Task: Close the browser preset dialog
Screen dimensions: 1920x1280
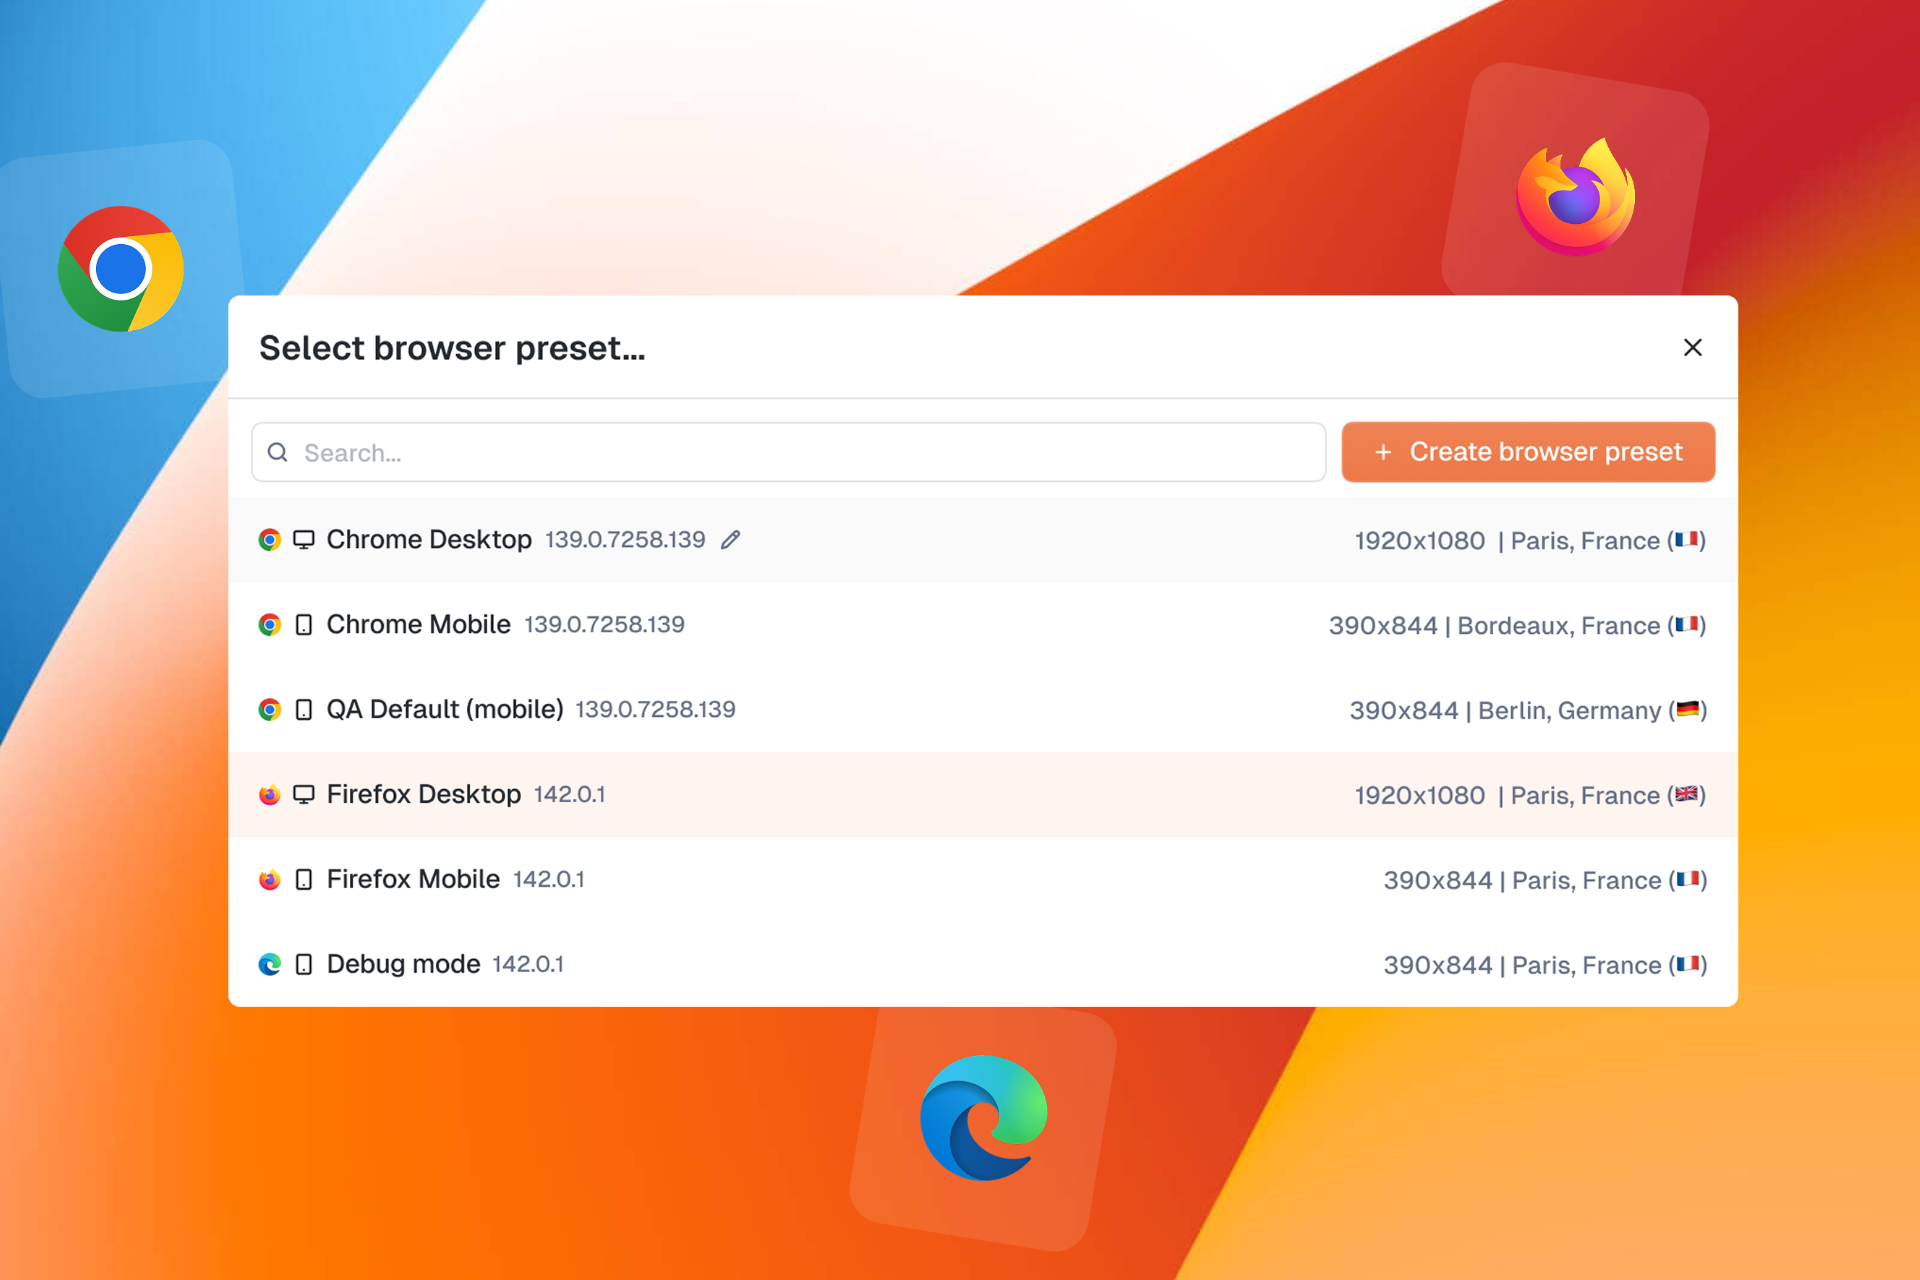Action: [x=1692, y=347]
